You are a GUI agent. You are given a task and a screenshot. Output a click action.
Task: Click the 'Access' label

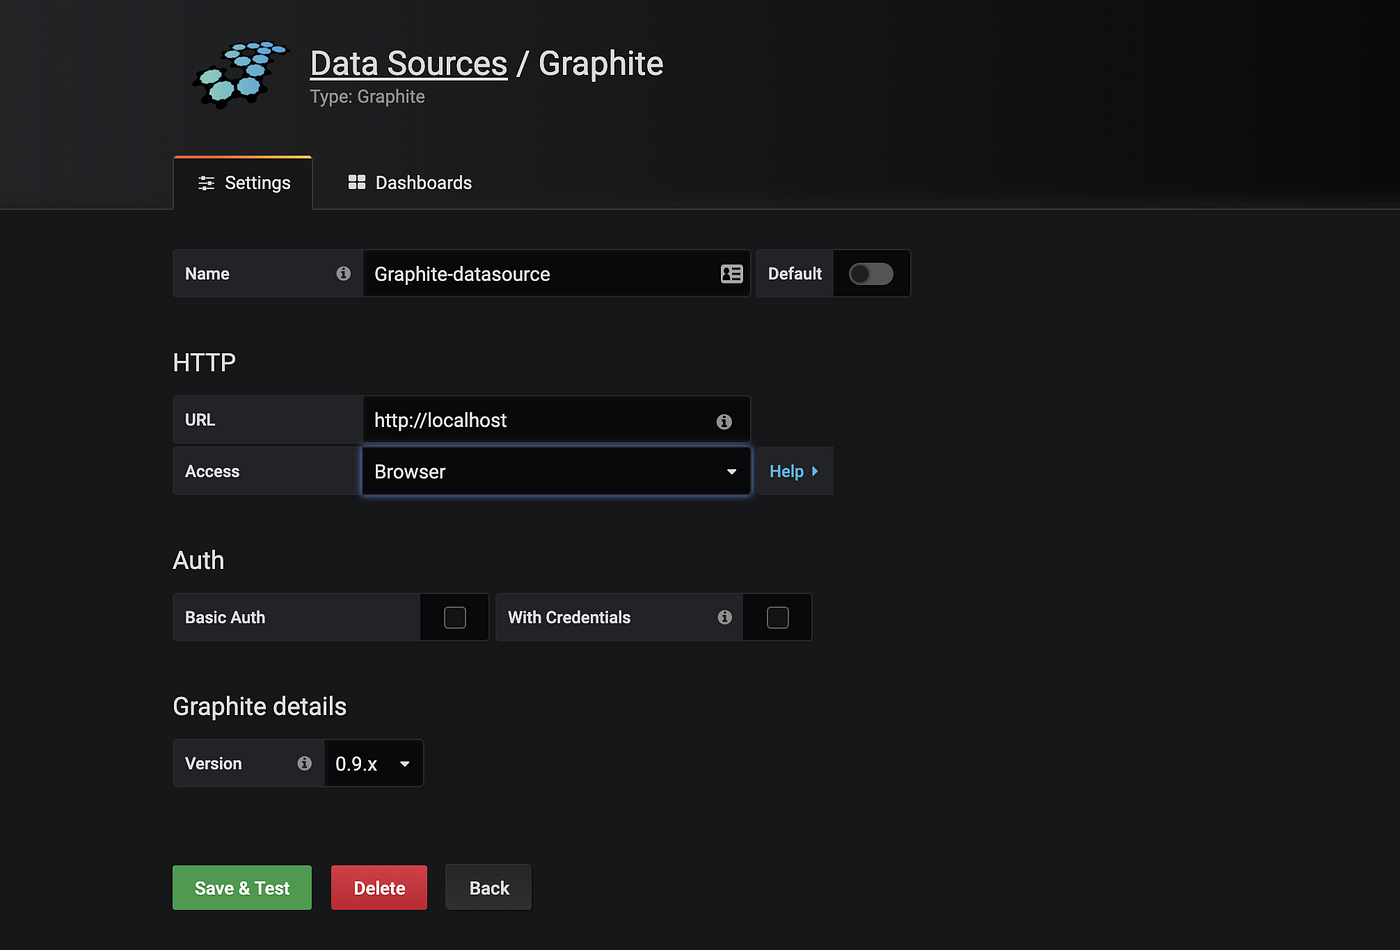click(212, 472)
